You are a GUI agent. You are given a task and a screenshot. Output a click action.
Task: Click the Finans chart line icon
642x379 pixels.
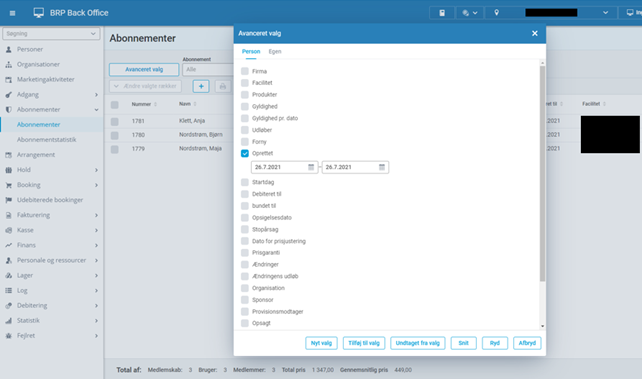[9, 245]
